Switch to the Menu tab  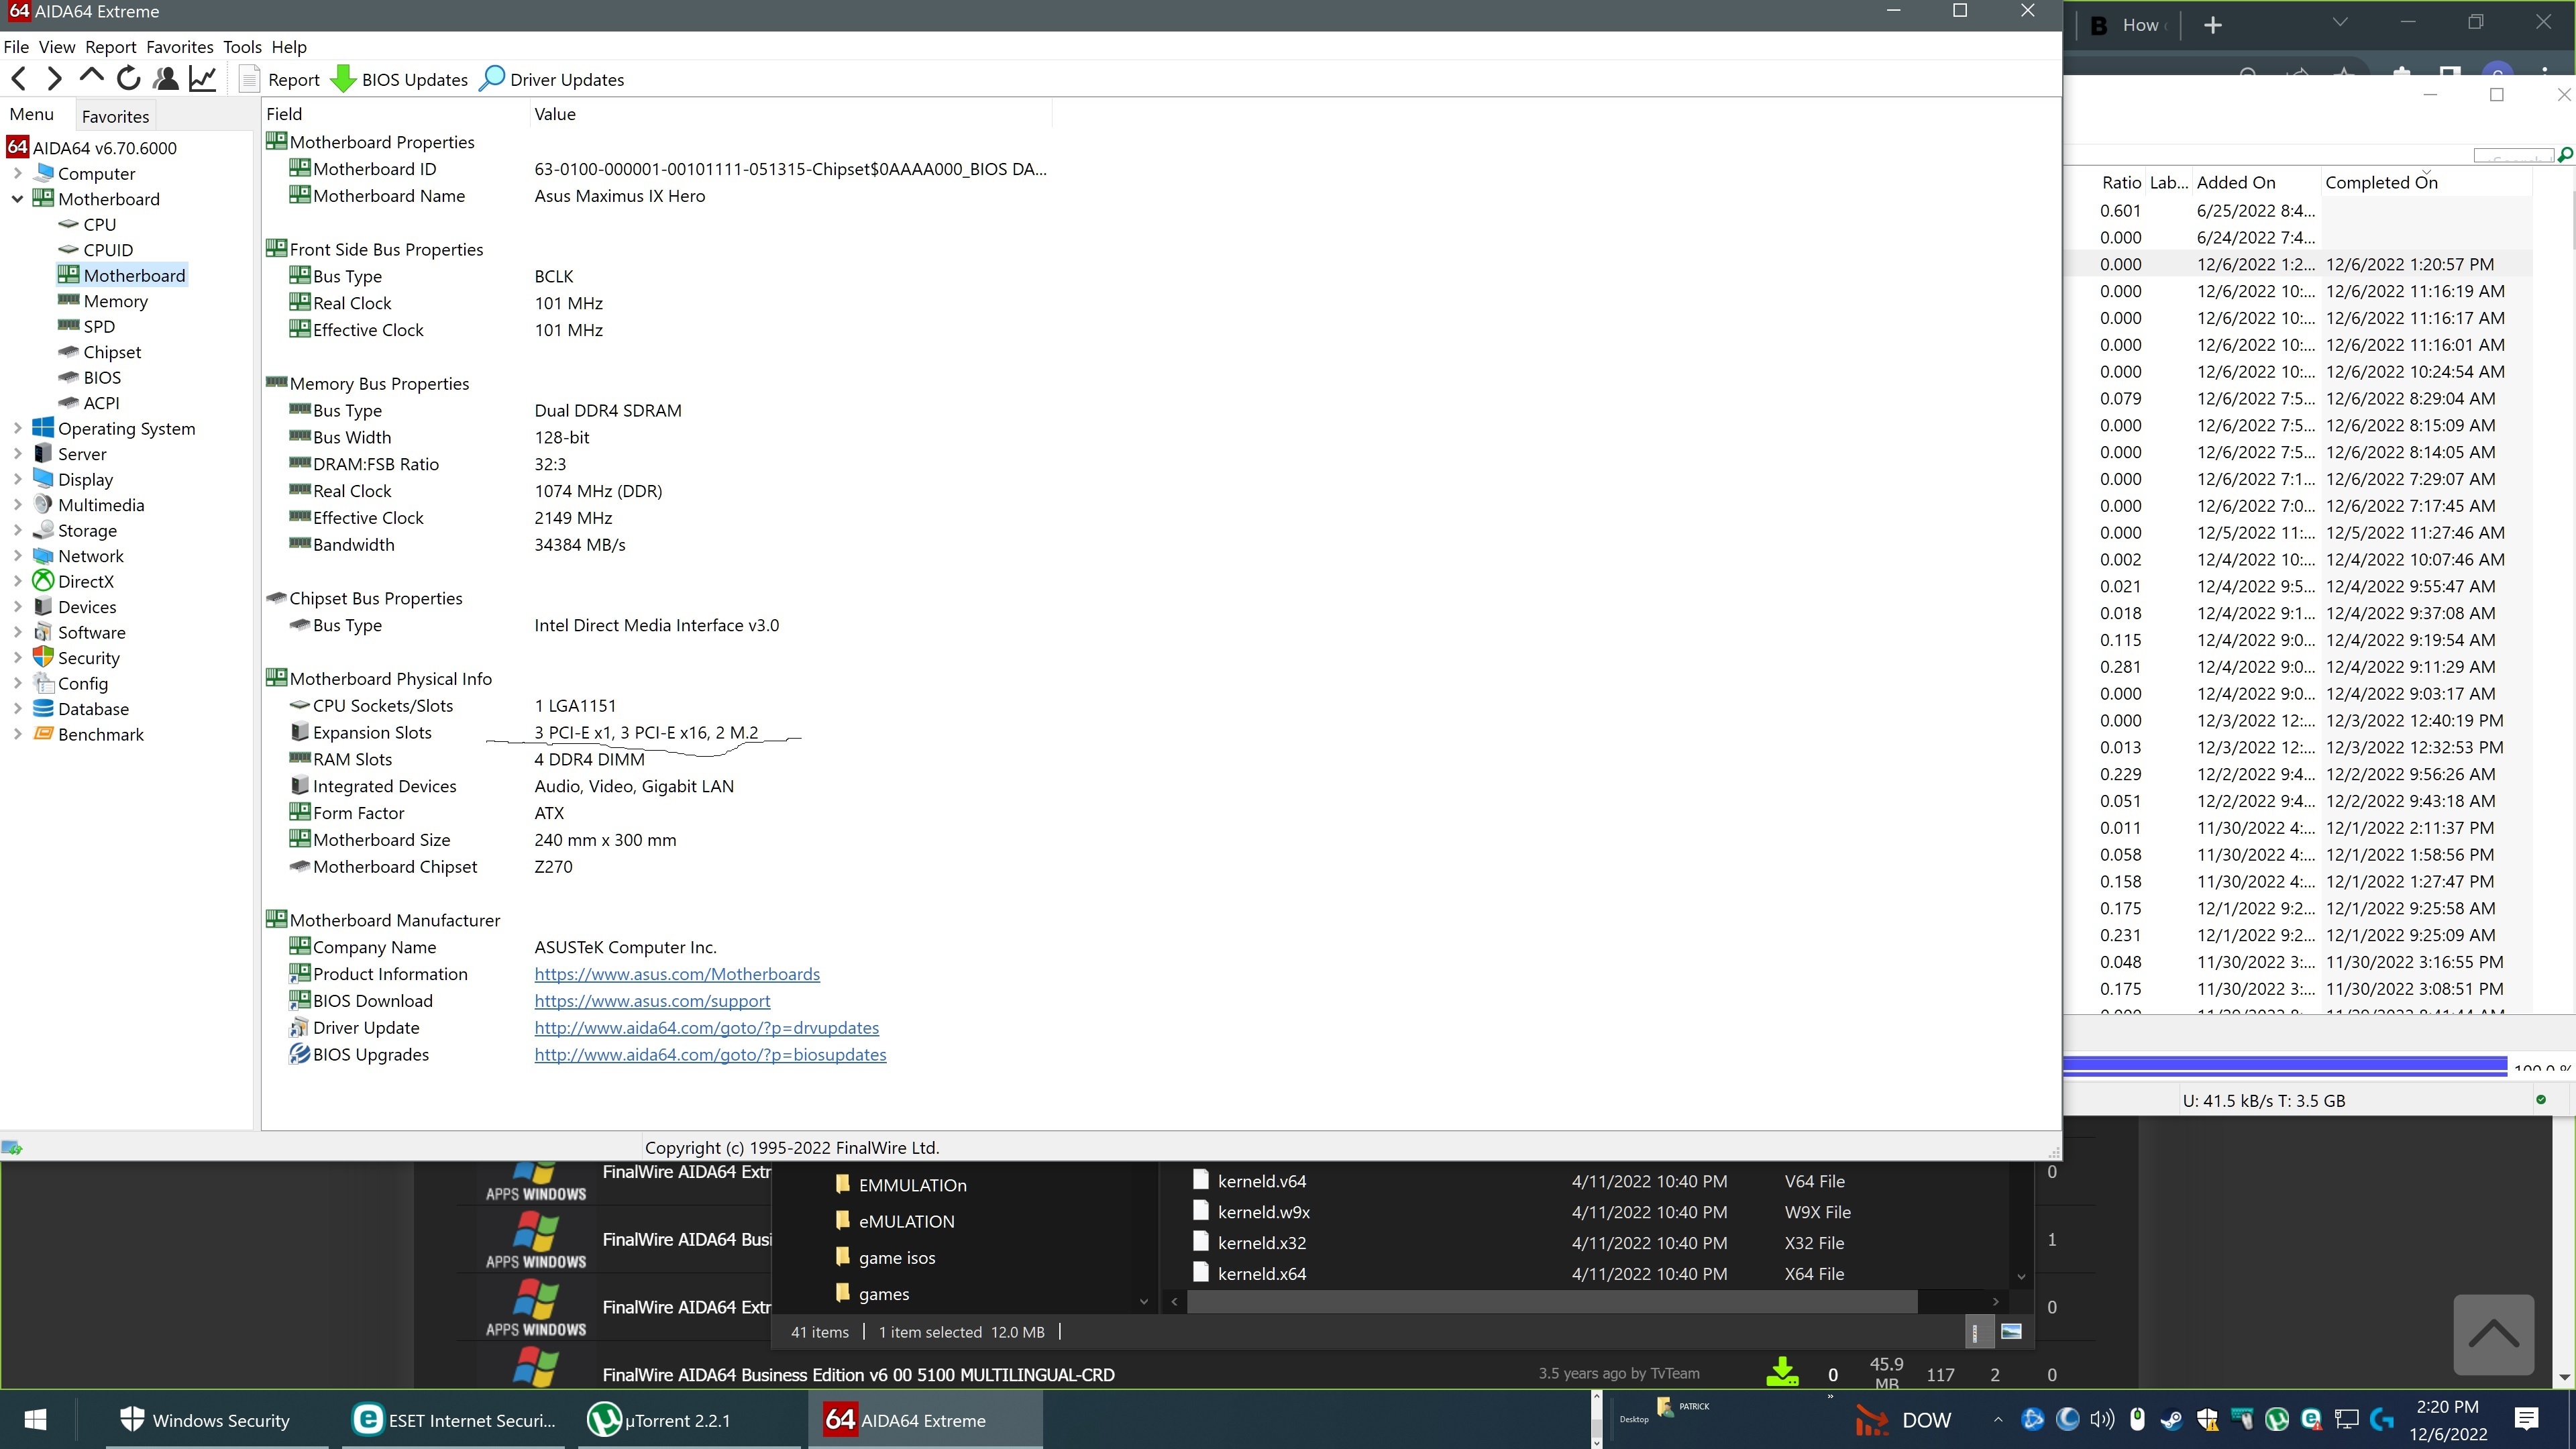click(x=32, y=114)
